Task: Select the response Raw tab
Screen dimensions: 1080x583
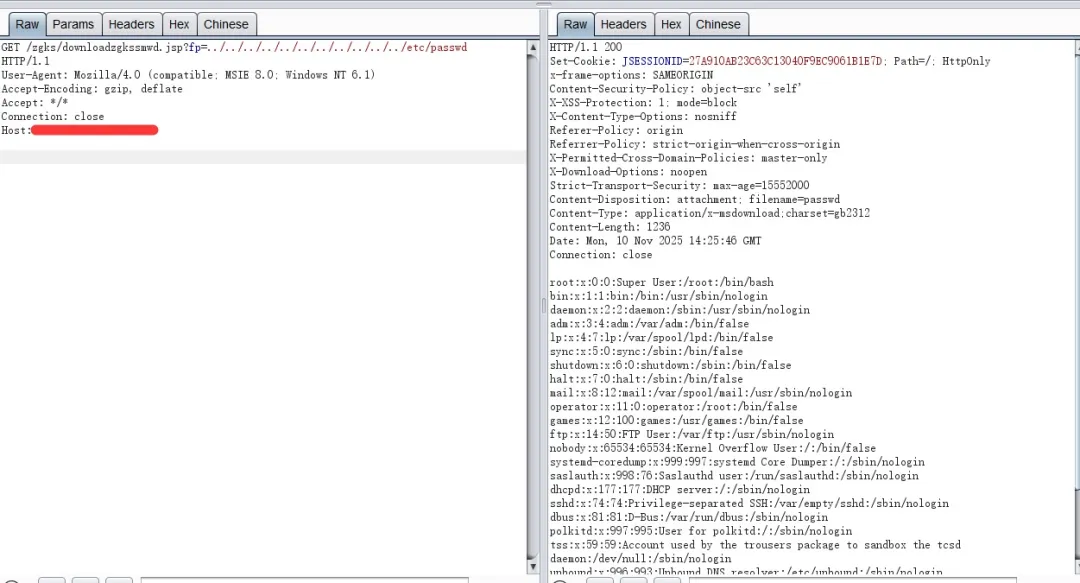Action: (575, 24)
